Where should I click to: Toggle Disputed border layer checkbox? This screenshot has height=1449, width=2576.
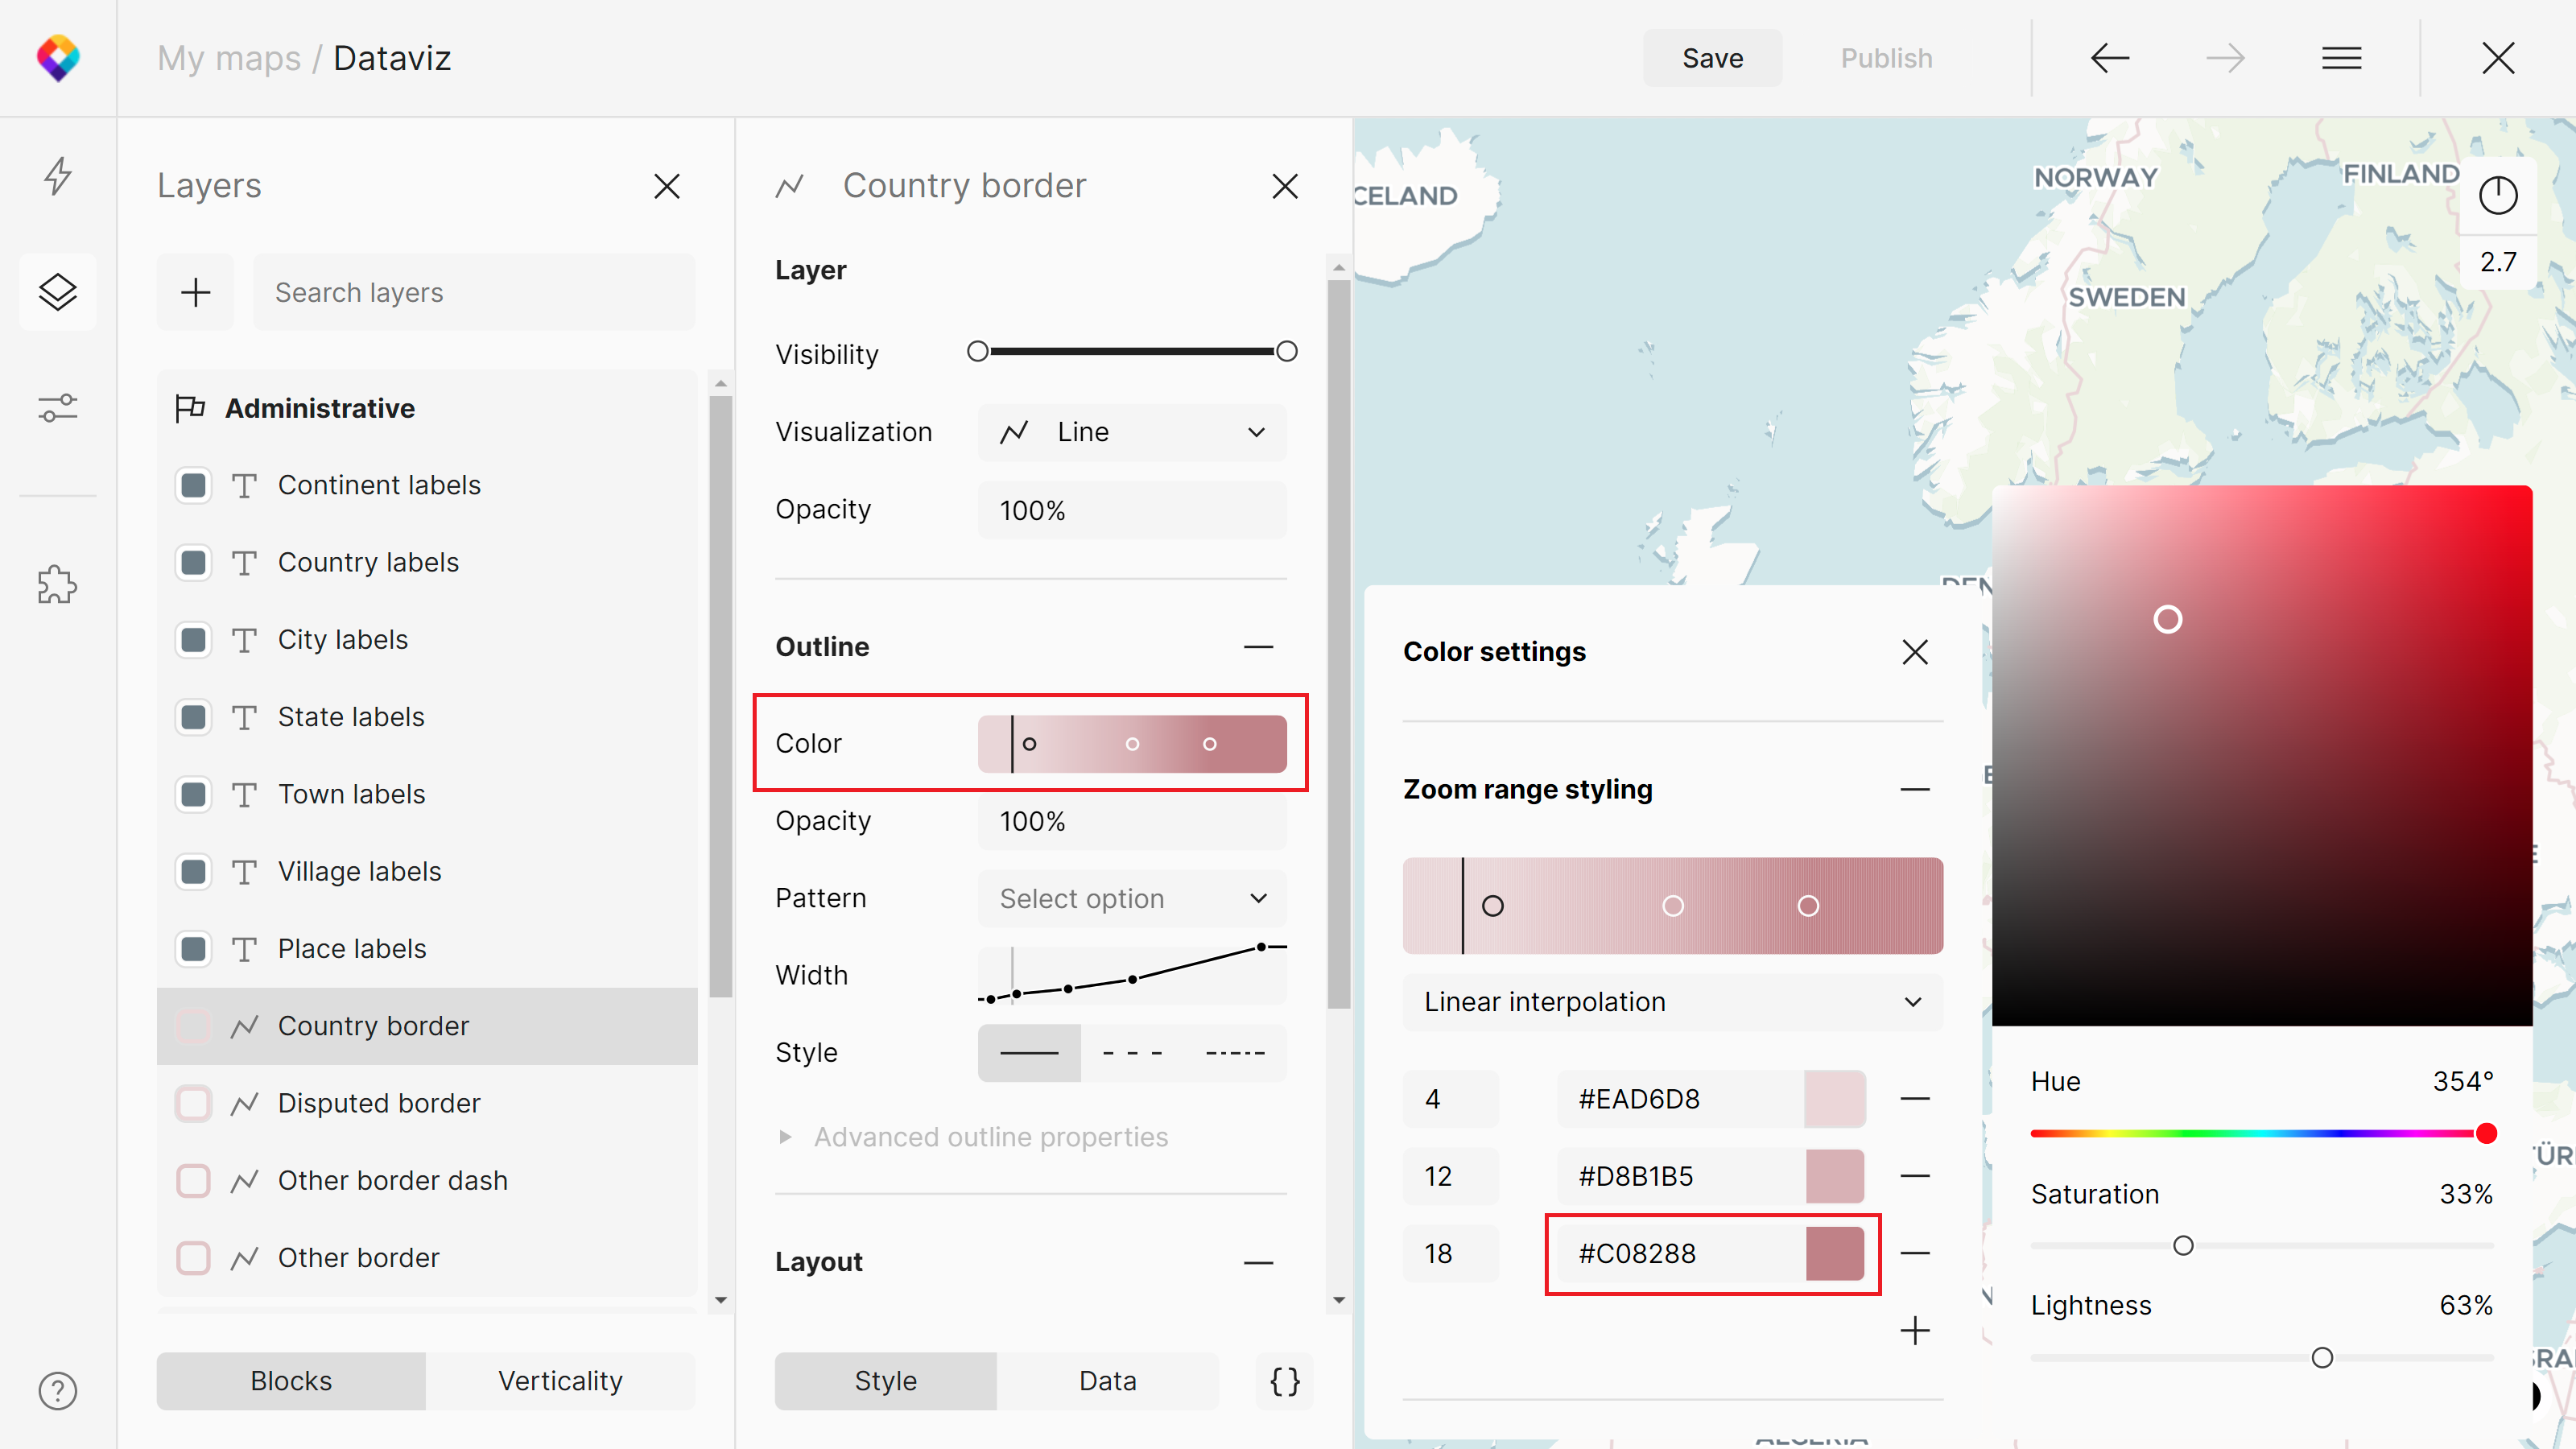click(193, 1103)
